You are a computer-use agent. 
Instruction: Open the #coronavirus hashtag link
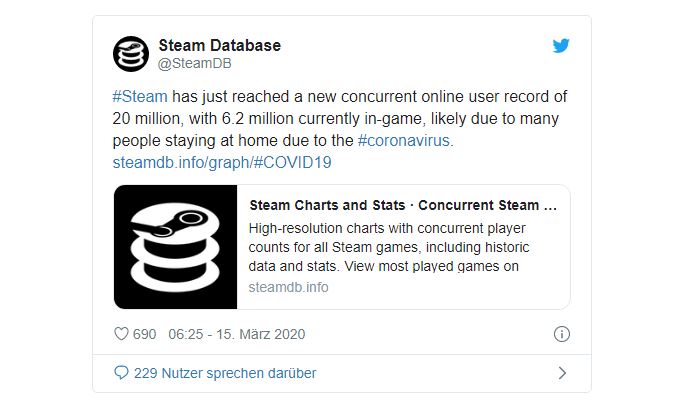404,140
